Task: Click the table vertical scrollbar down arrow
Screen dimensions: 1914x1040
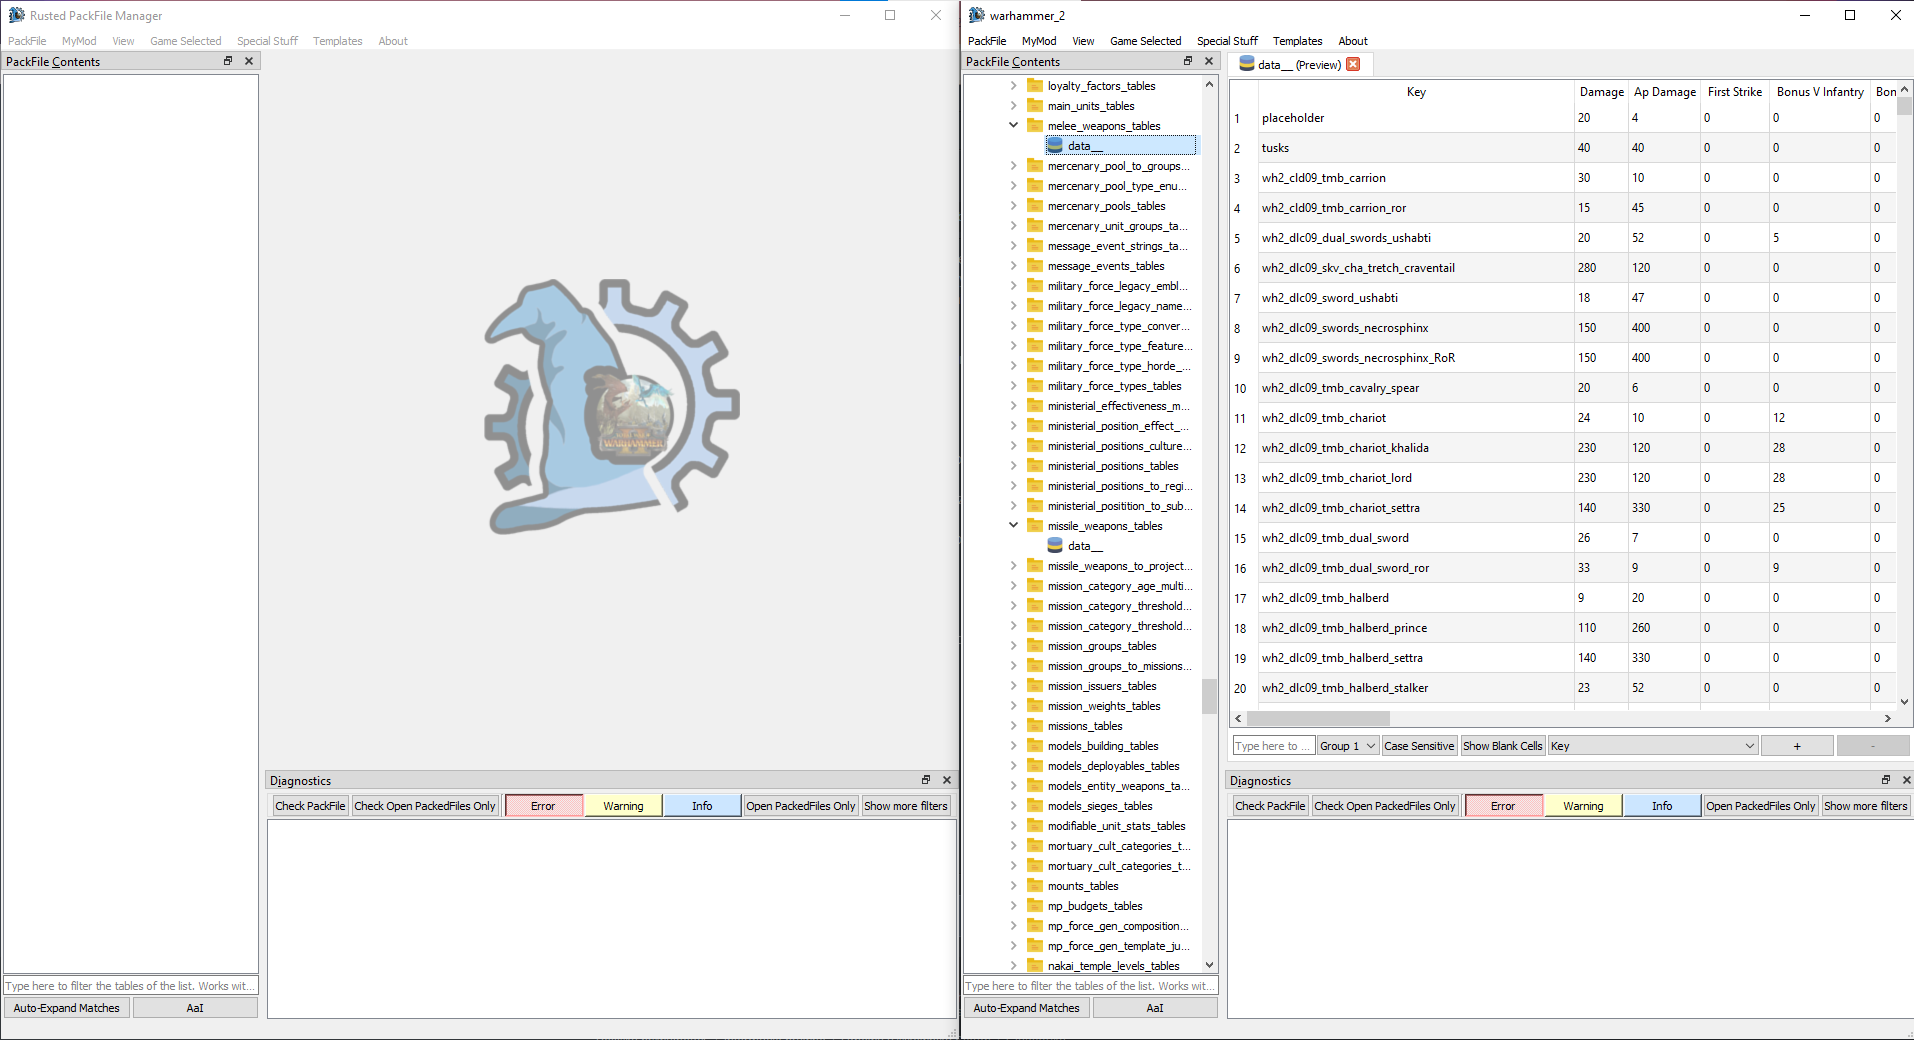Action: (1904, 702)
